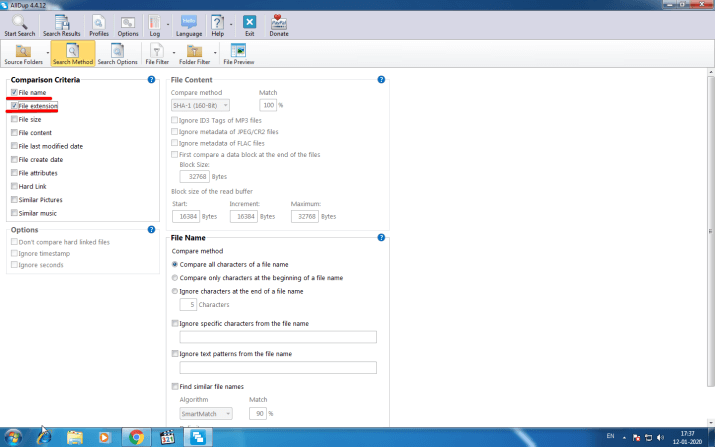Open the Log viewer icon
This screenshot has height=447, width=715.
(x=155, y=24)
